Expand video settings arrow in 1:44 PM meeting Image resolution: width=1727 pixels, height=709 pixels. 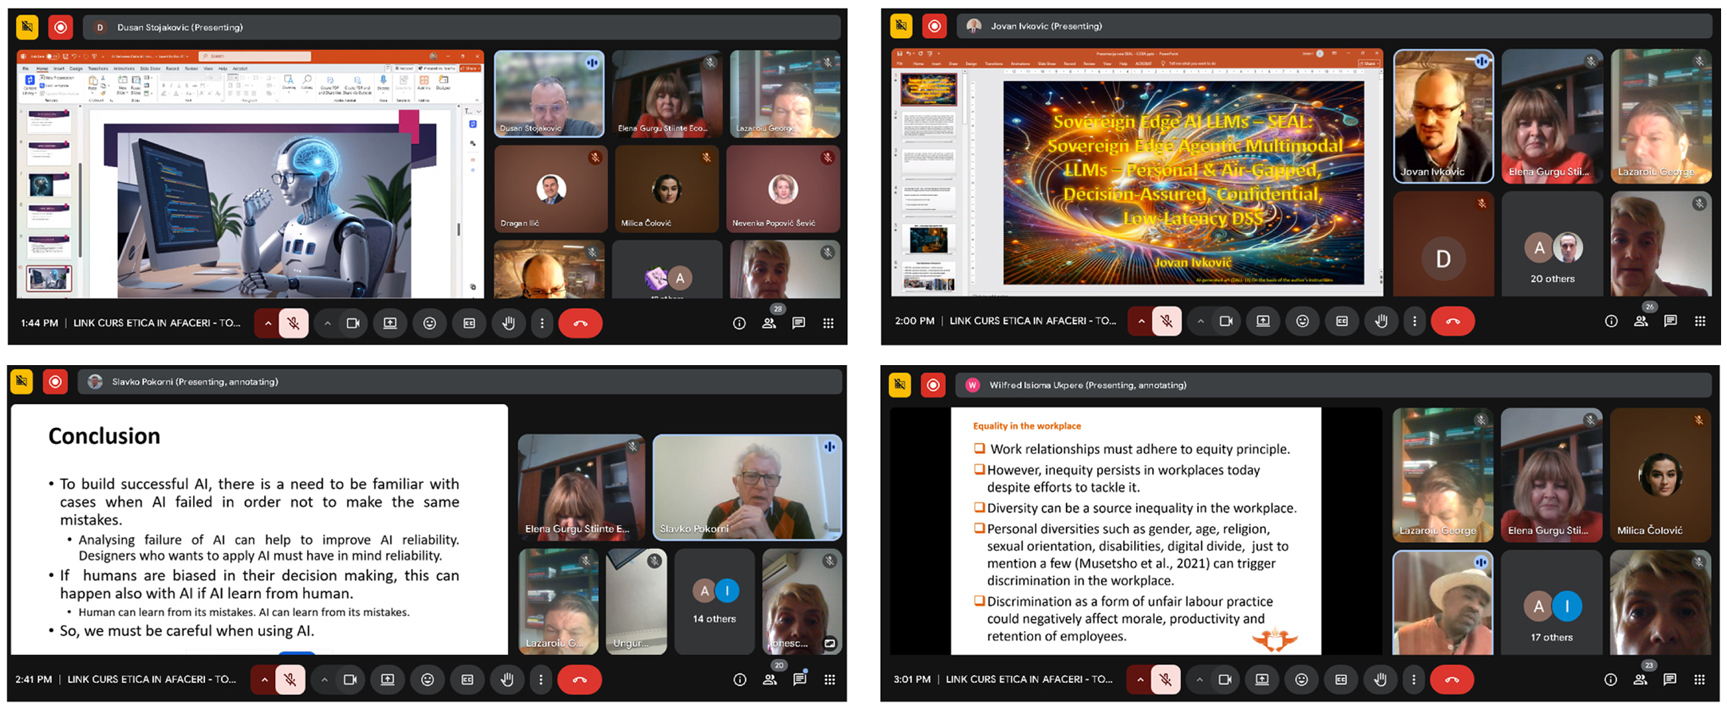click(x=327, y=323)
